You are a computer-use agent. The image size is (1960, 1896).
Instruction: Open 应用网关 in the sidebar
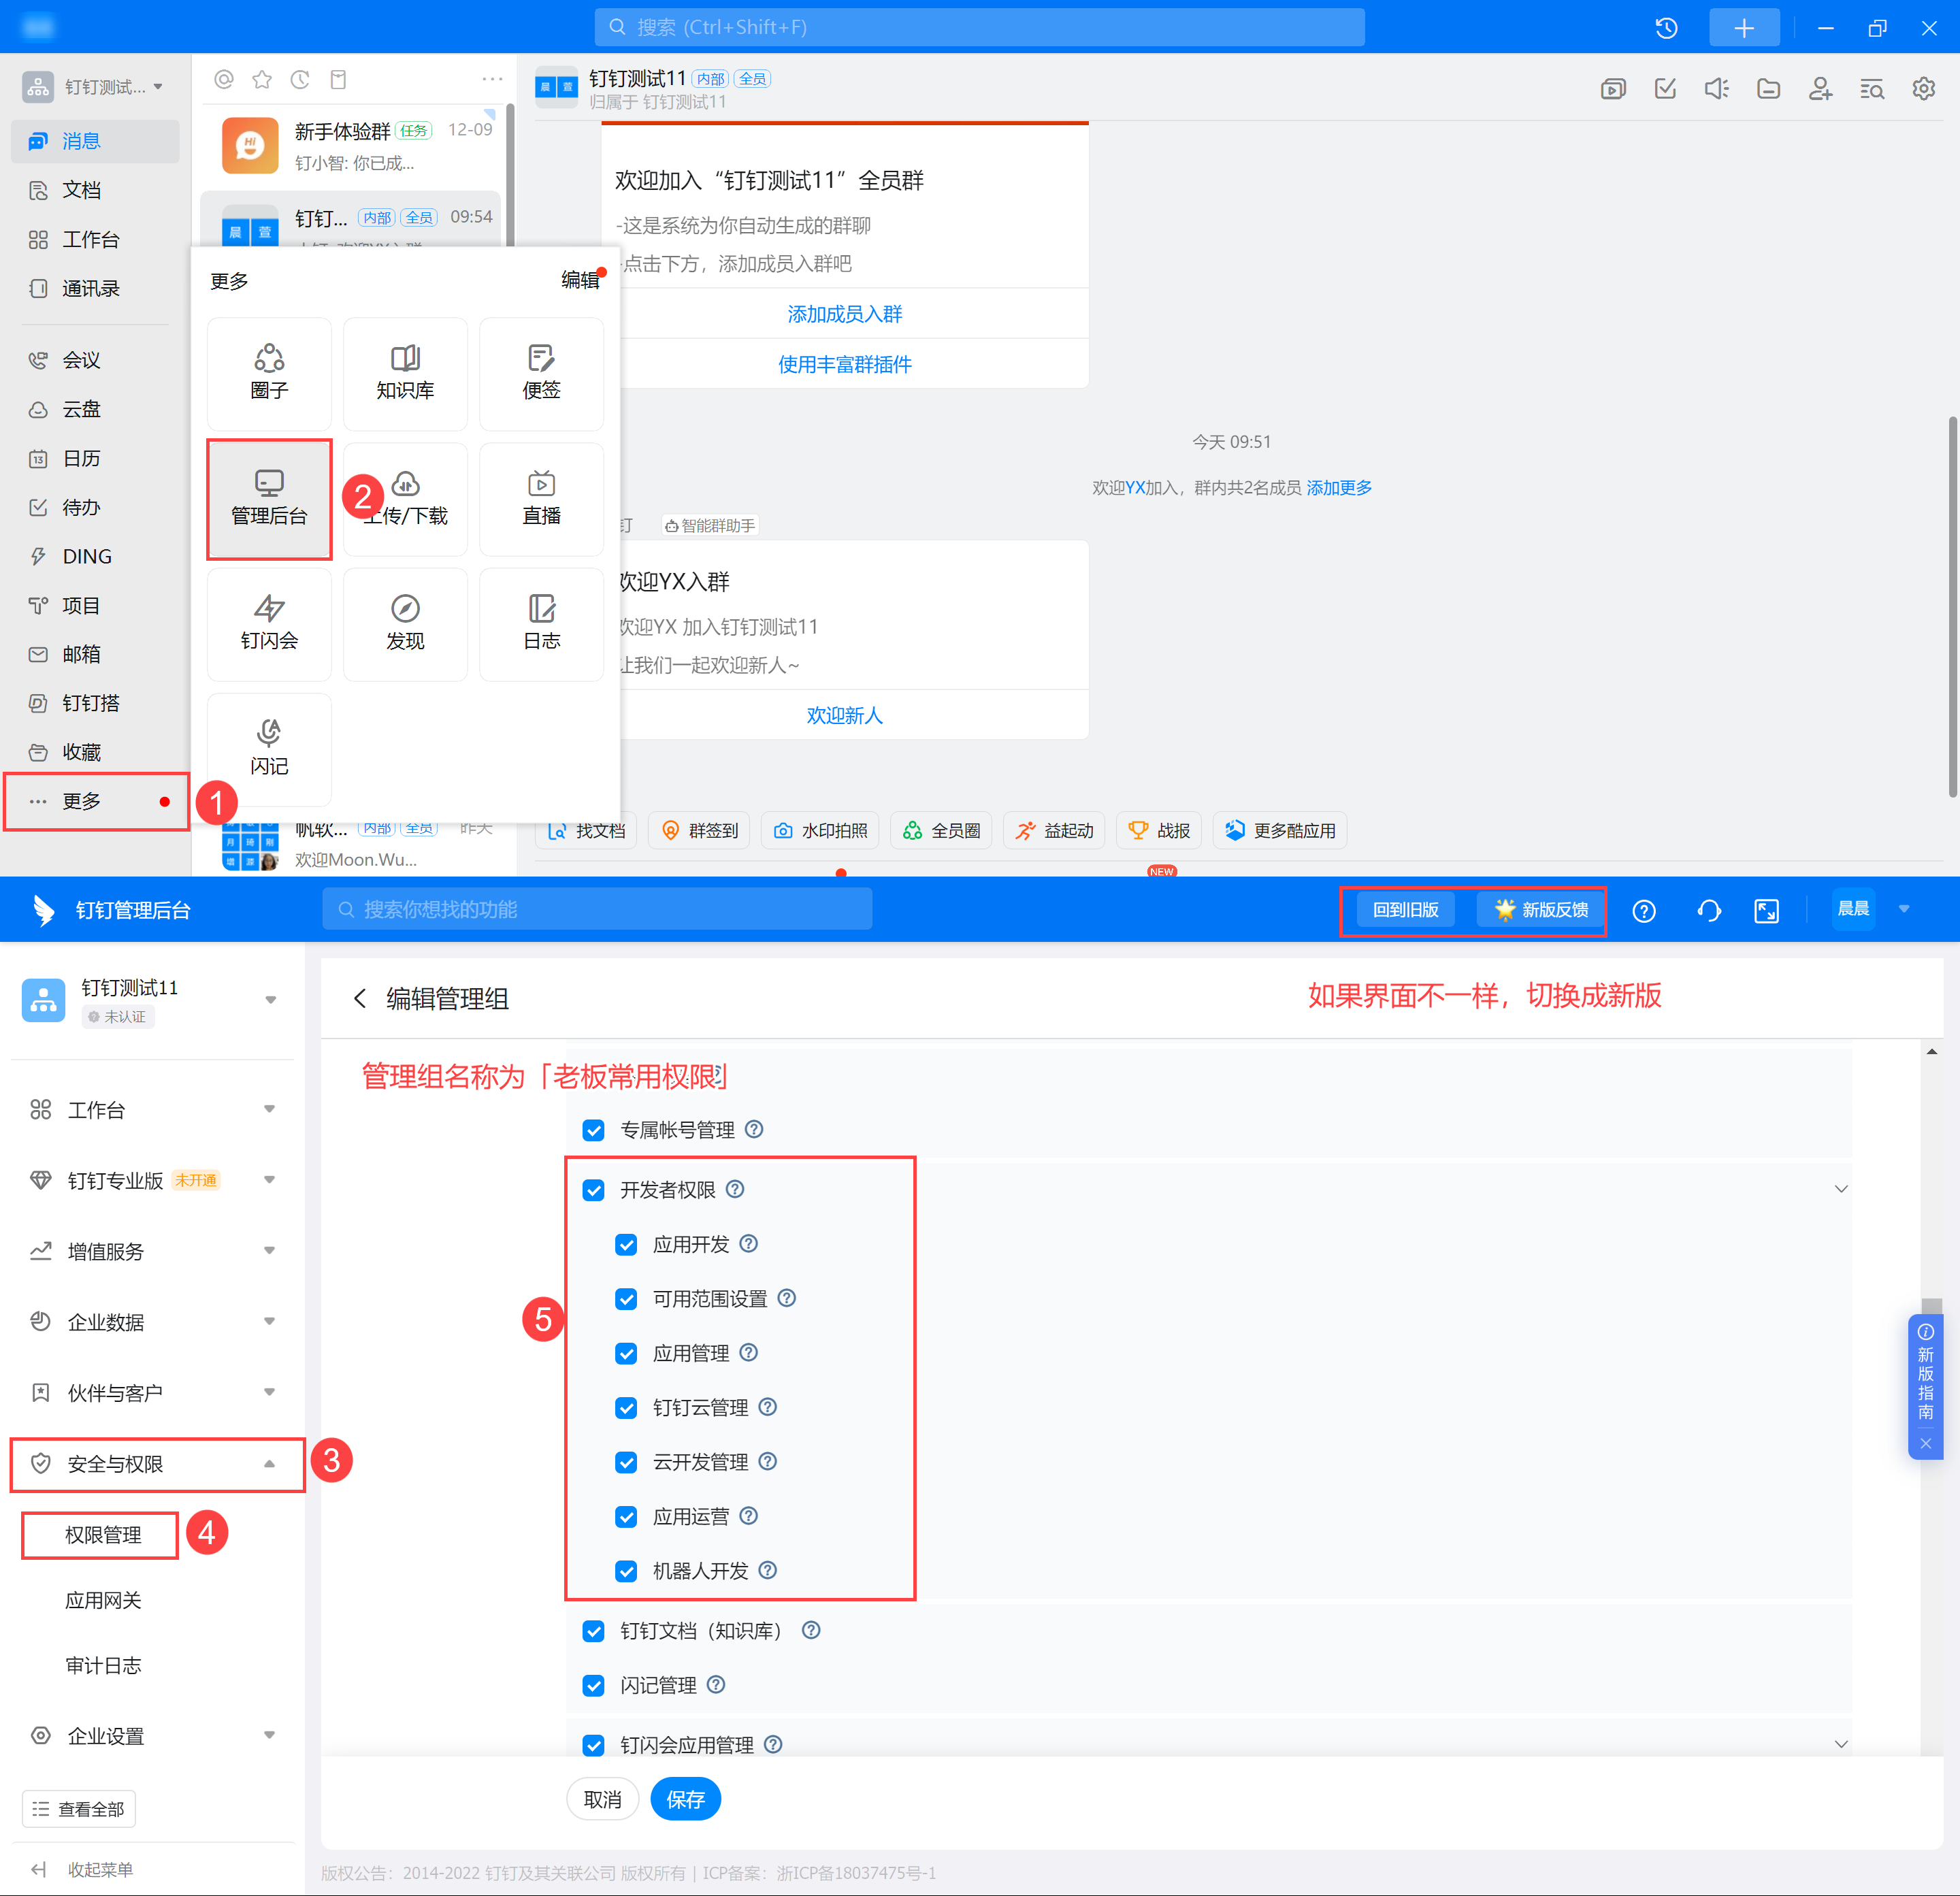pos(103,1600)
